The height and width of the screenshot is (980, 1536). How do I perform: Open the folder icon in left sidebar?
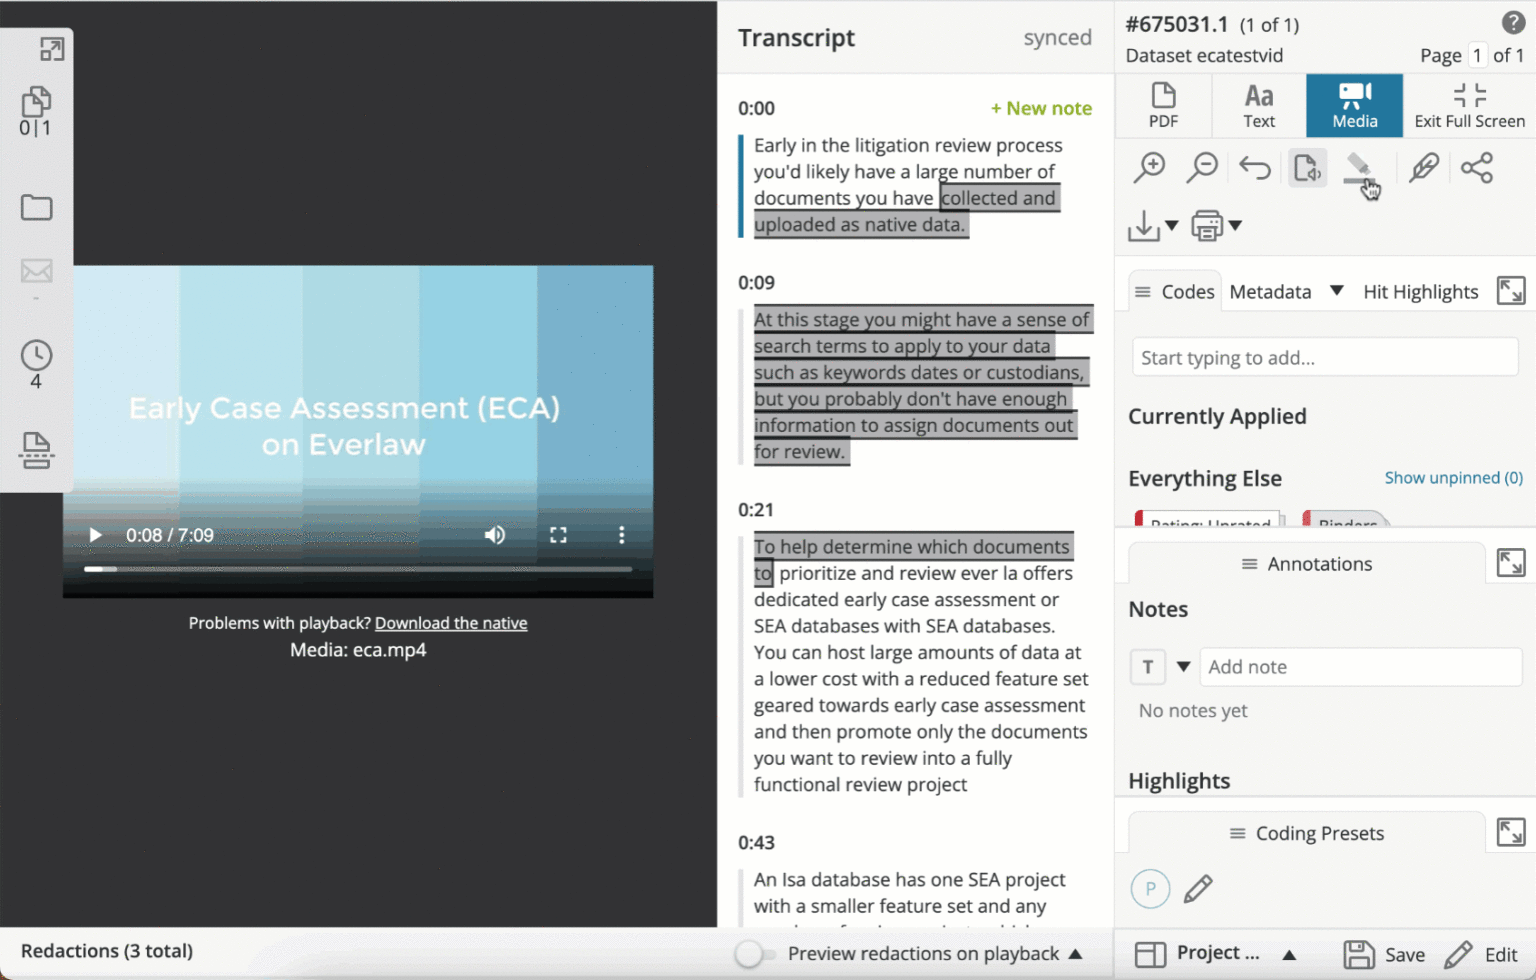click(36, 207)
